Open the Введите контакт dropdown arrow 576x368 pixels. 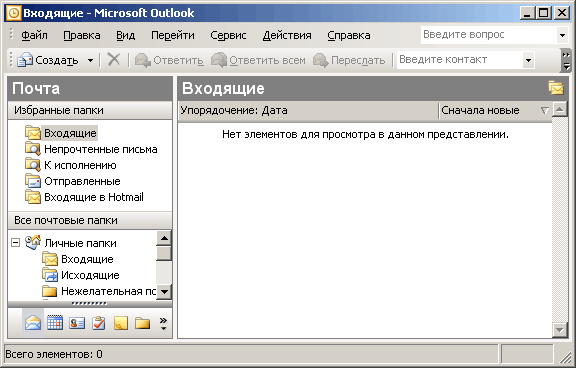(528, 60)
